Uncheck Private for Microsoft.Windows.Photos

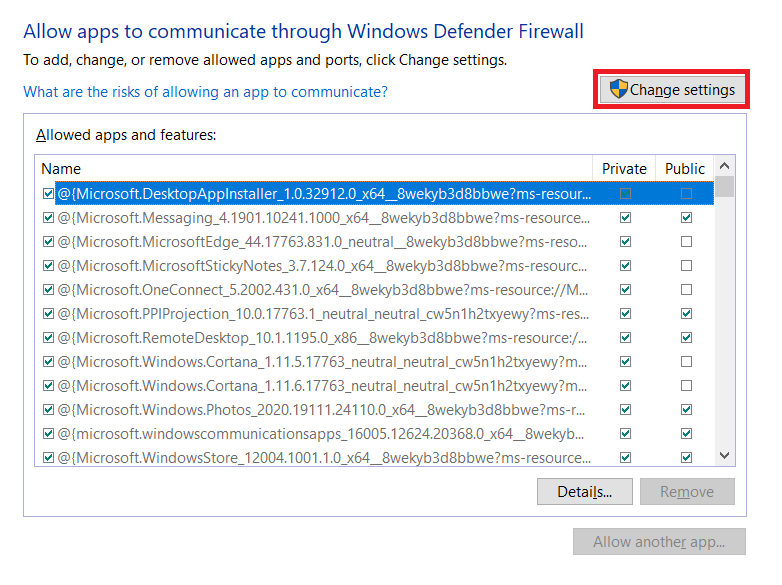tap(625, 409)
